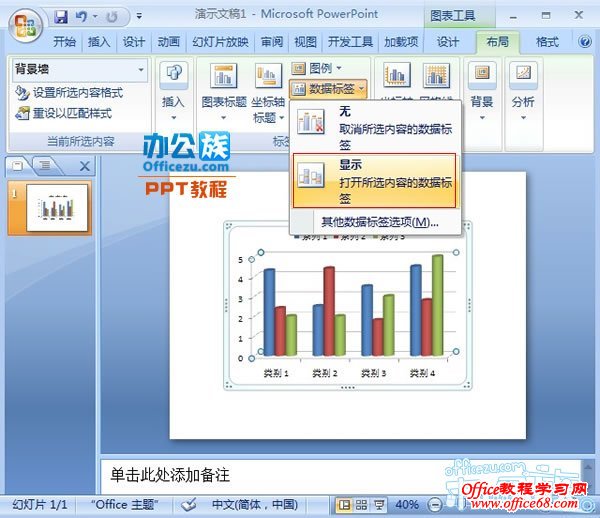Go to the 视图 tab

[x=305, y=41]
